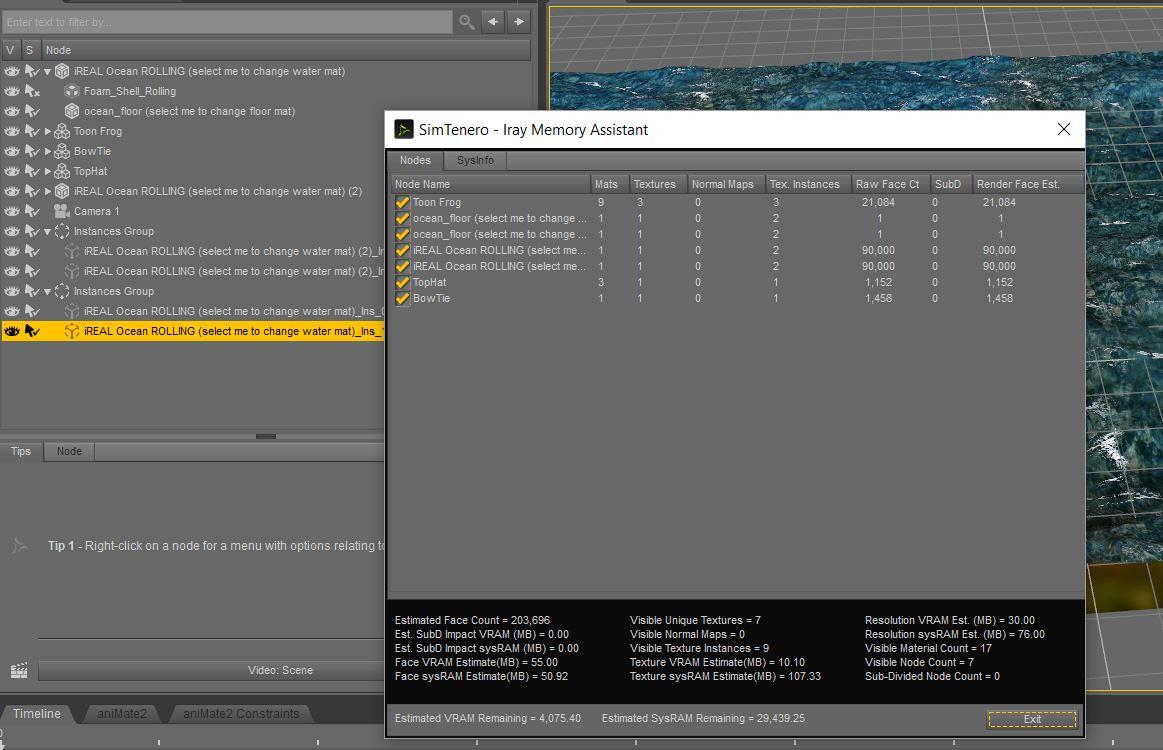Screen dimensions: 1163x750
Task: Toggle selectability arrow for Foam_Shell_Rolling
Action: pos(32,91)
